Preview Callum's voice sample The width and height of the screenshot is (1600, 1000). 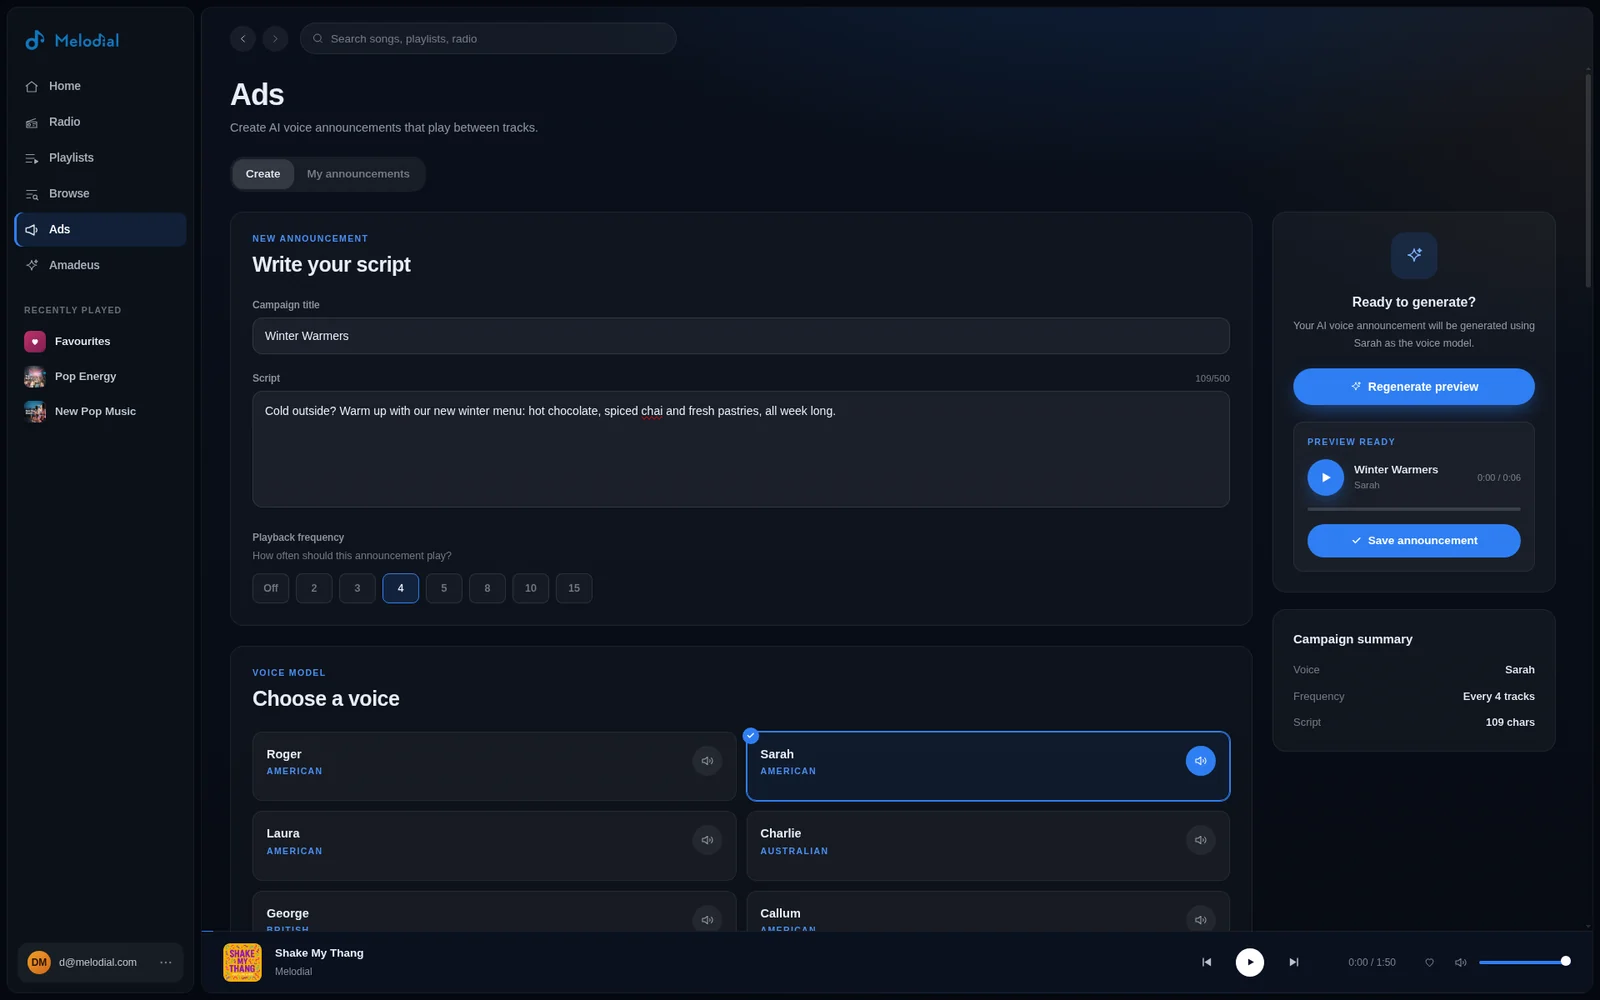coord(1201,919)
